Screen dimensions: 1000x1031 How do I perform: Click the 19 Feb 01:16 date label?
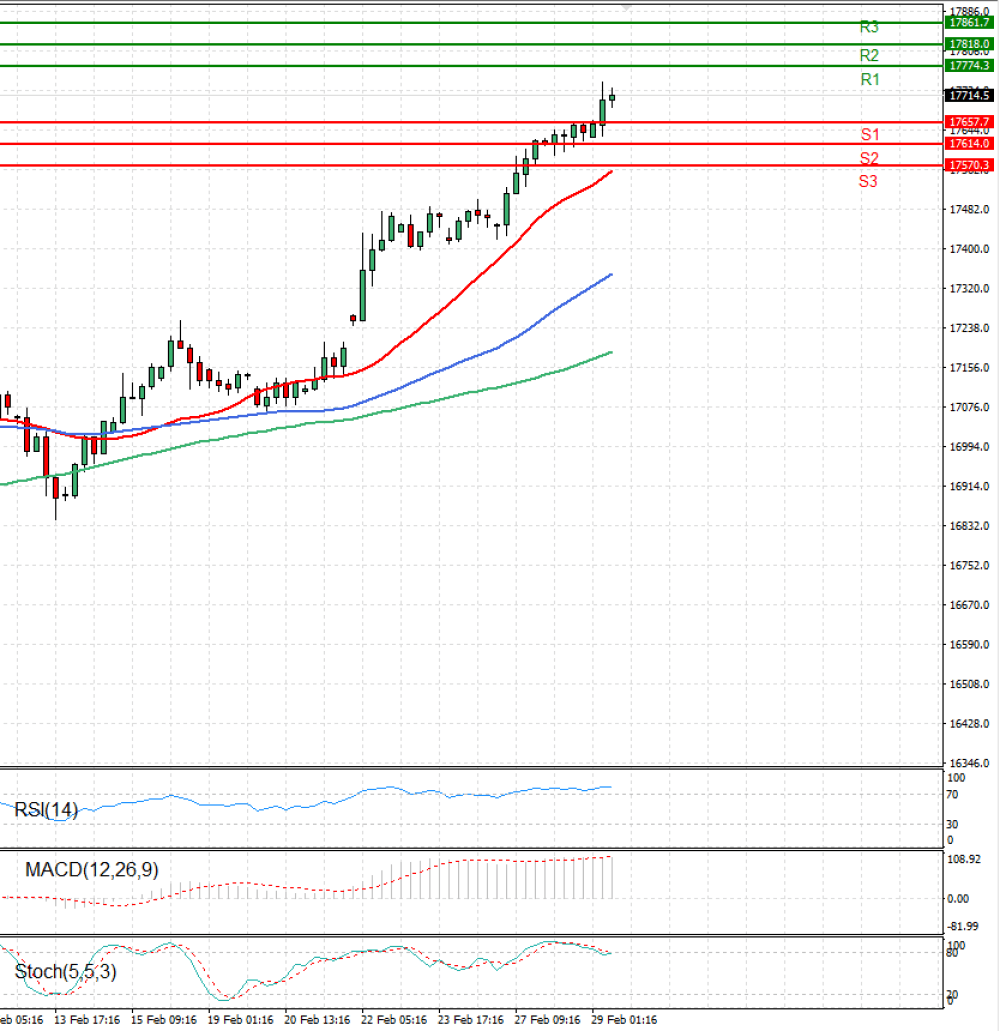(x=241, y=1020)
